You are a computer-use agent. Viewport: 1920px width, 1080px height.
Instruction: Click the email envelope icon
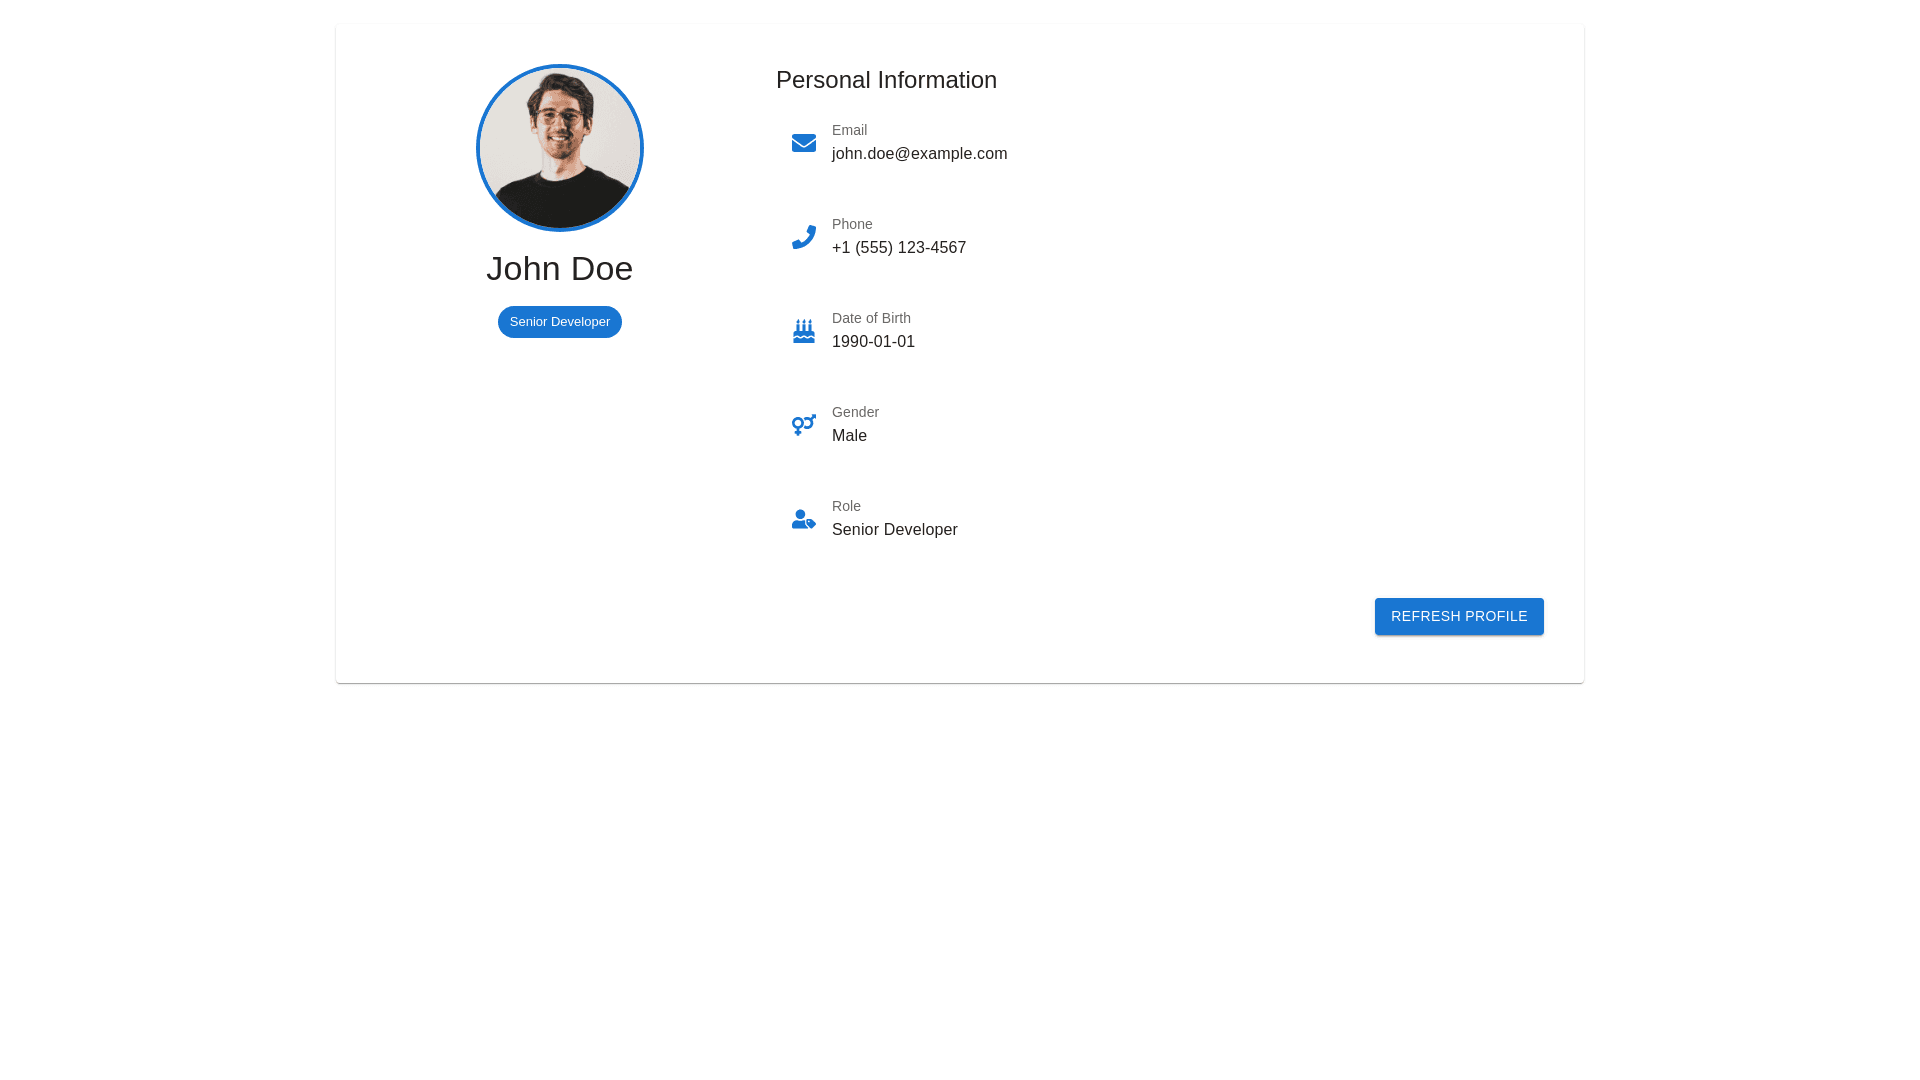tap(804, 143)
